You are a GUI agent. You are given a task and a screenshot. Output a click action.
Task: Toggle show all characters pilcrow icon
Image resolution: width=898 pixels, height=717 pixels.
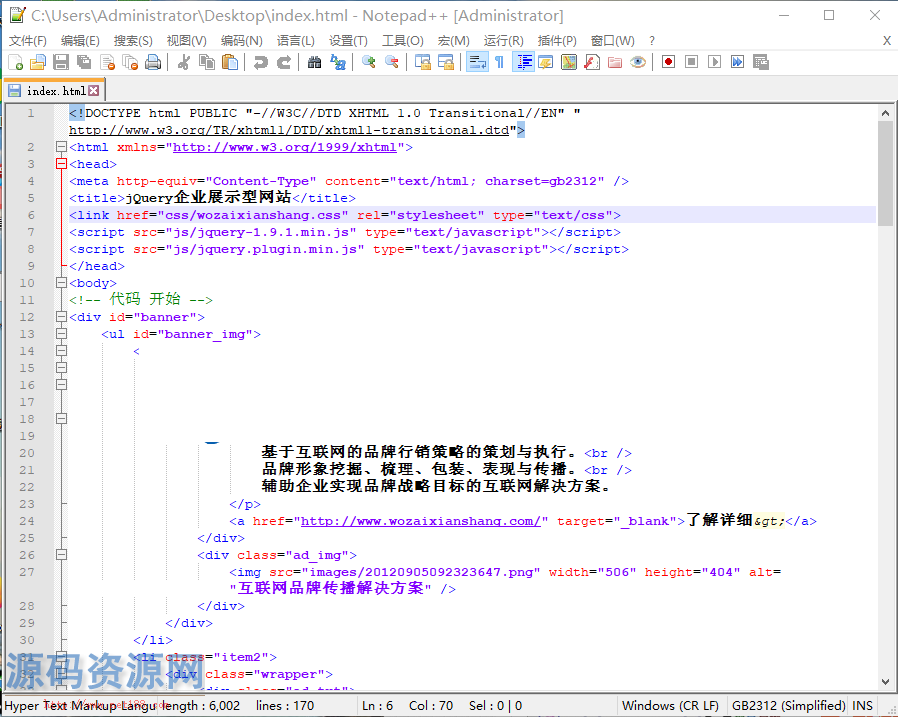click(x=499, y=62)
